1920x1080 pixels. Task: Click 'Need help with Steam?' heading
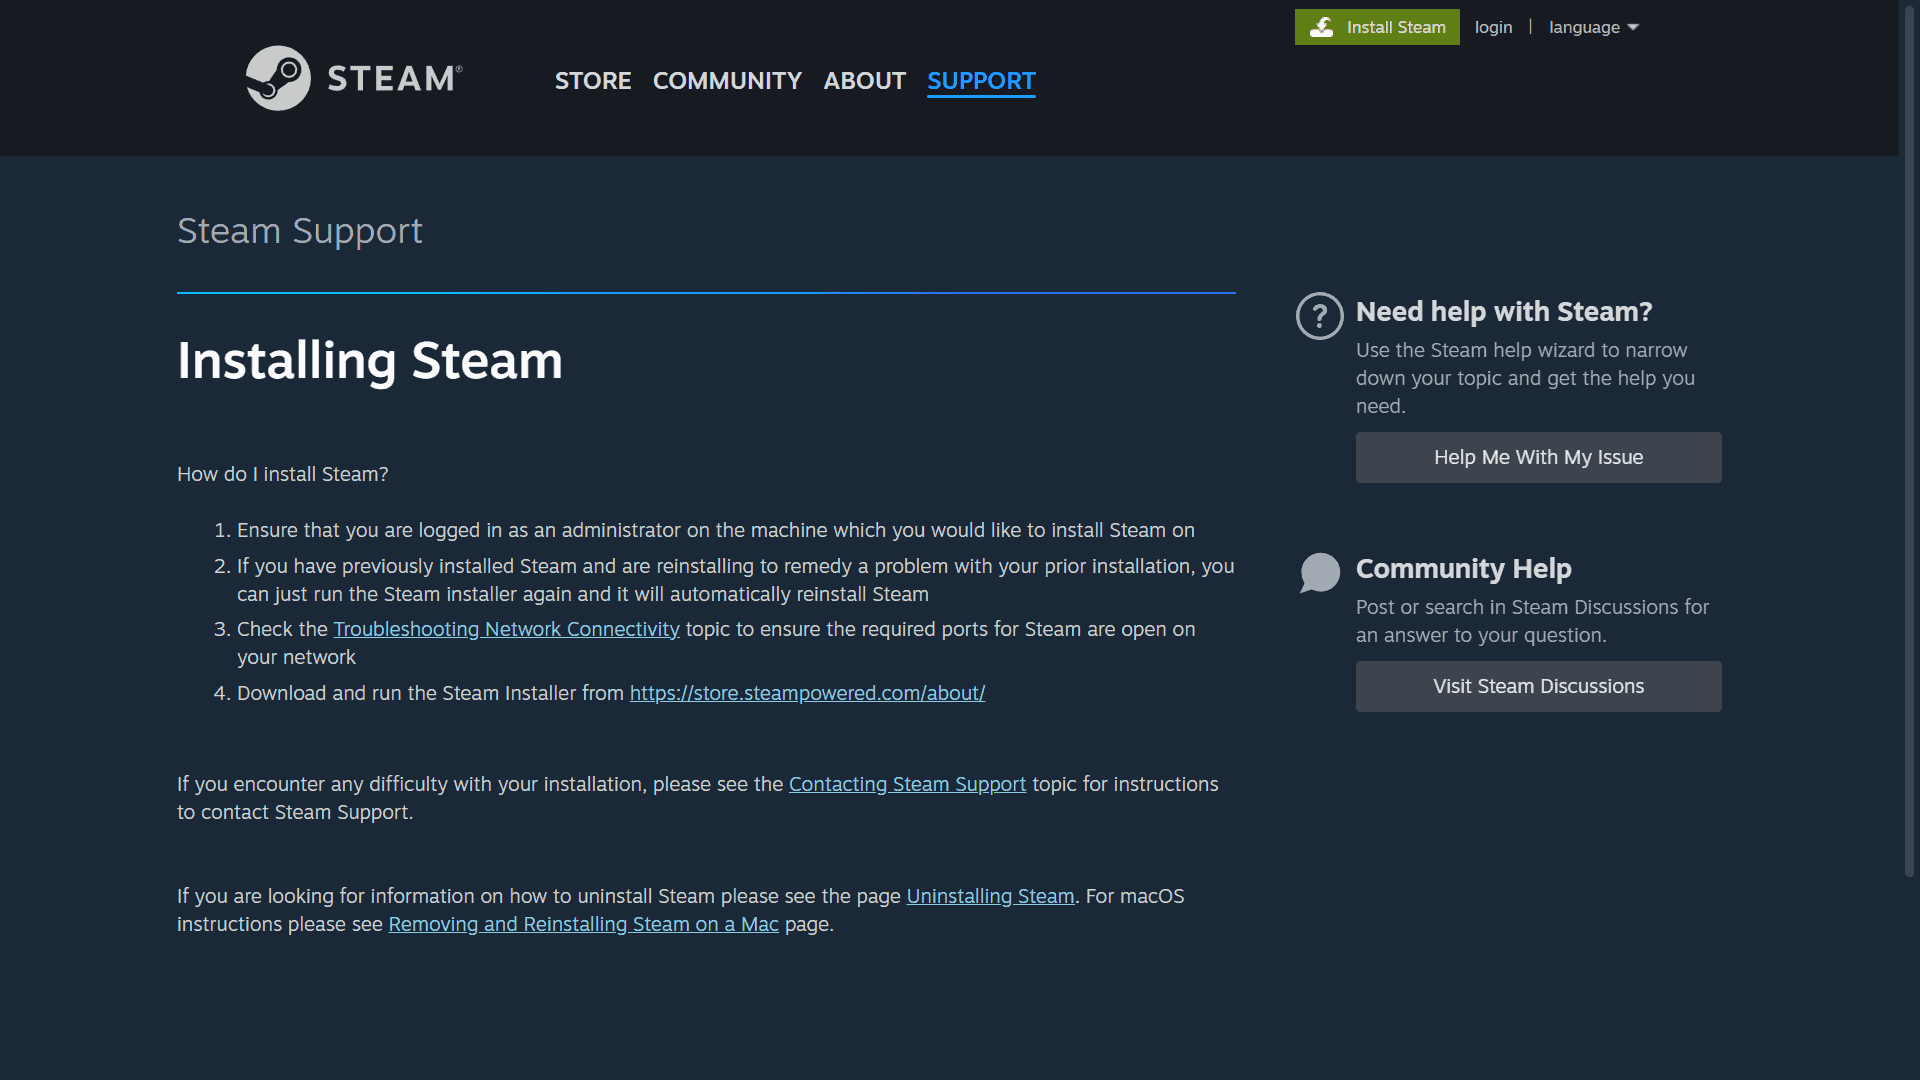pyautogui.click(x=1504, y=312)
